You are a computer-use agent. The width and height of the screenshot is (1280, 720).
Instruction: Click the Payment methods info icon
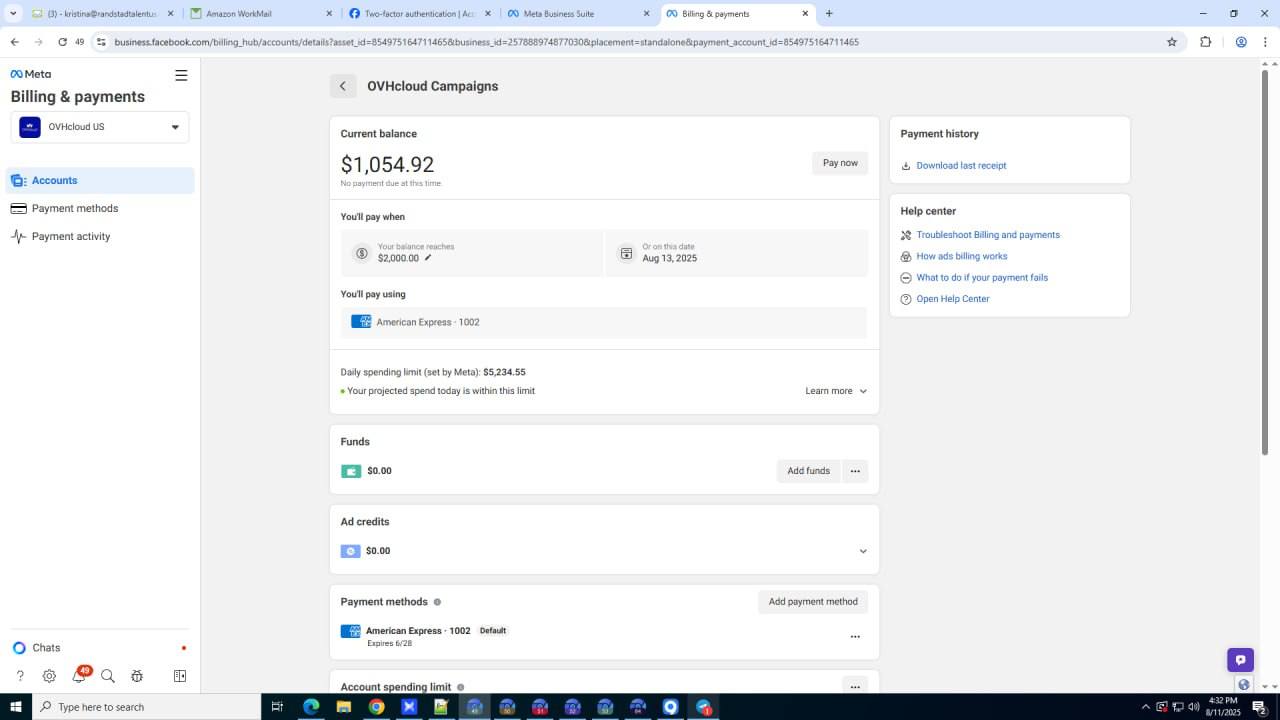(x=437, y=602)
